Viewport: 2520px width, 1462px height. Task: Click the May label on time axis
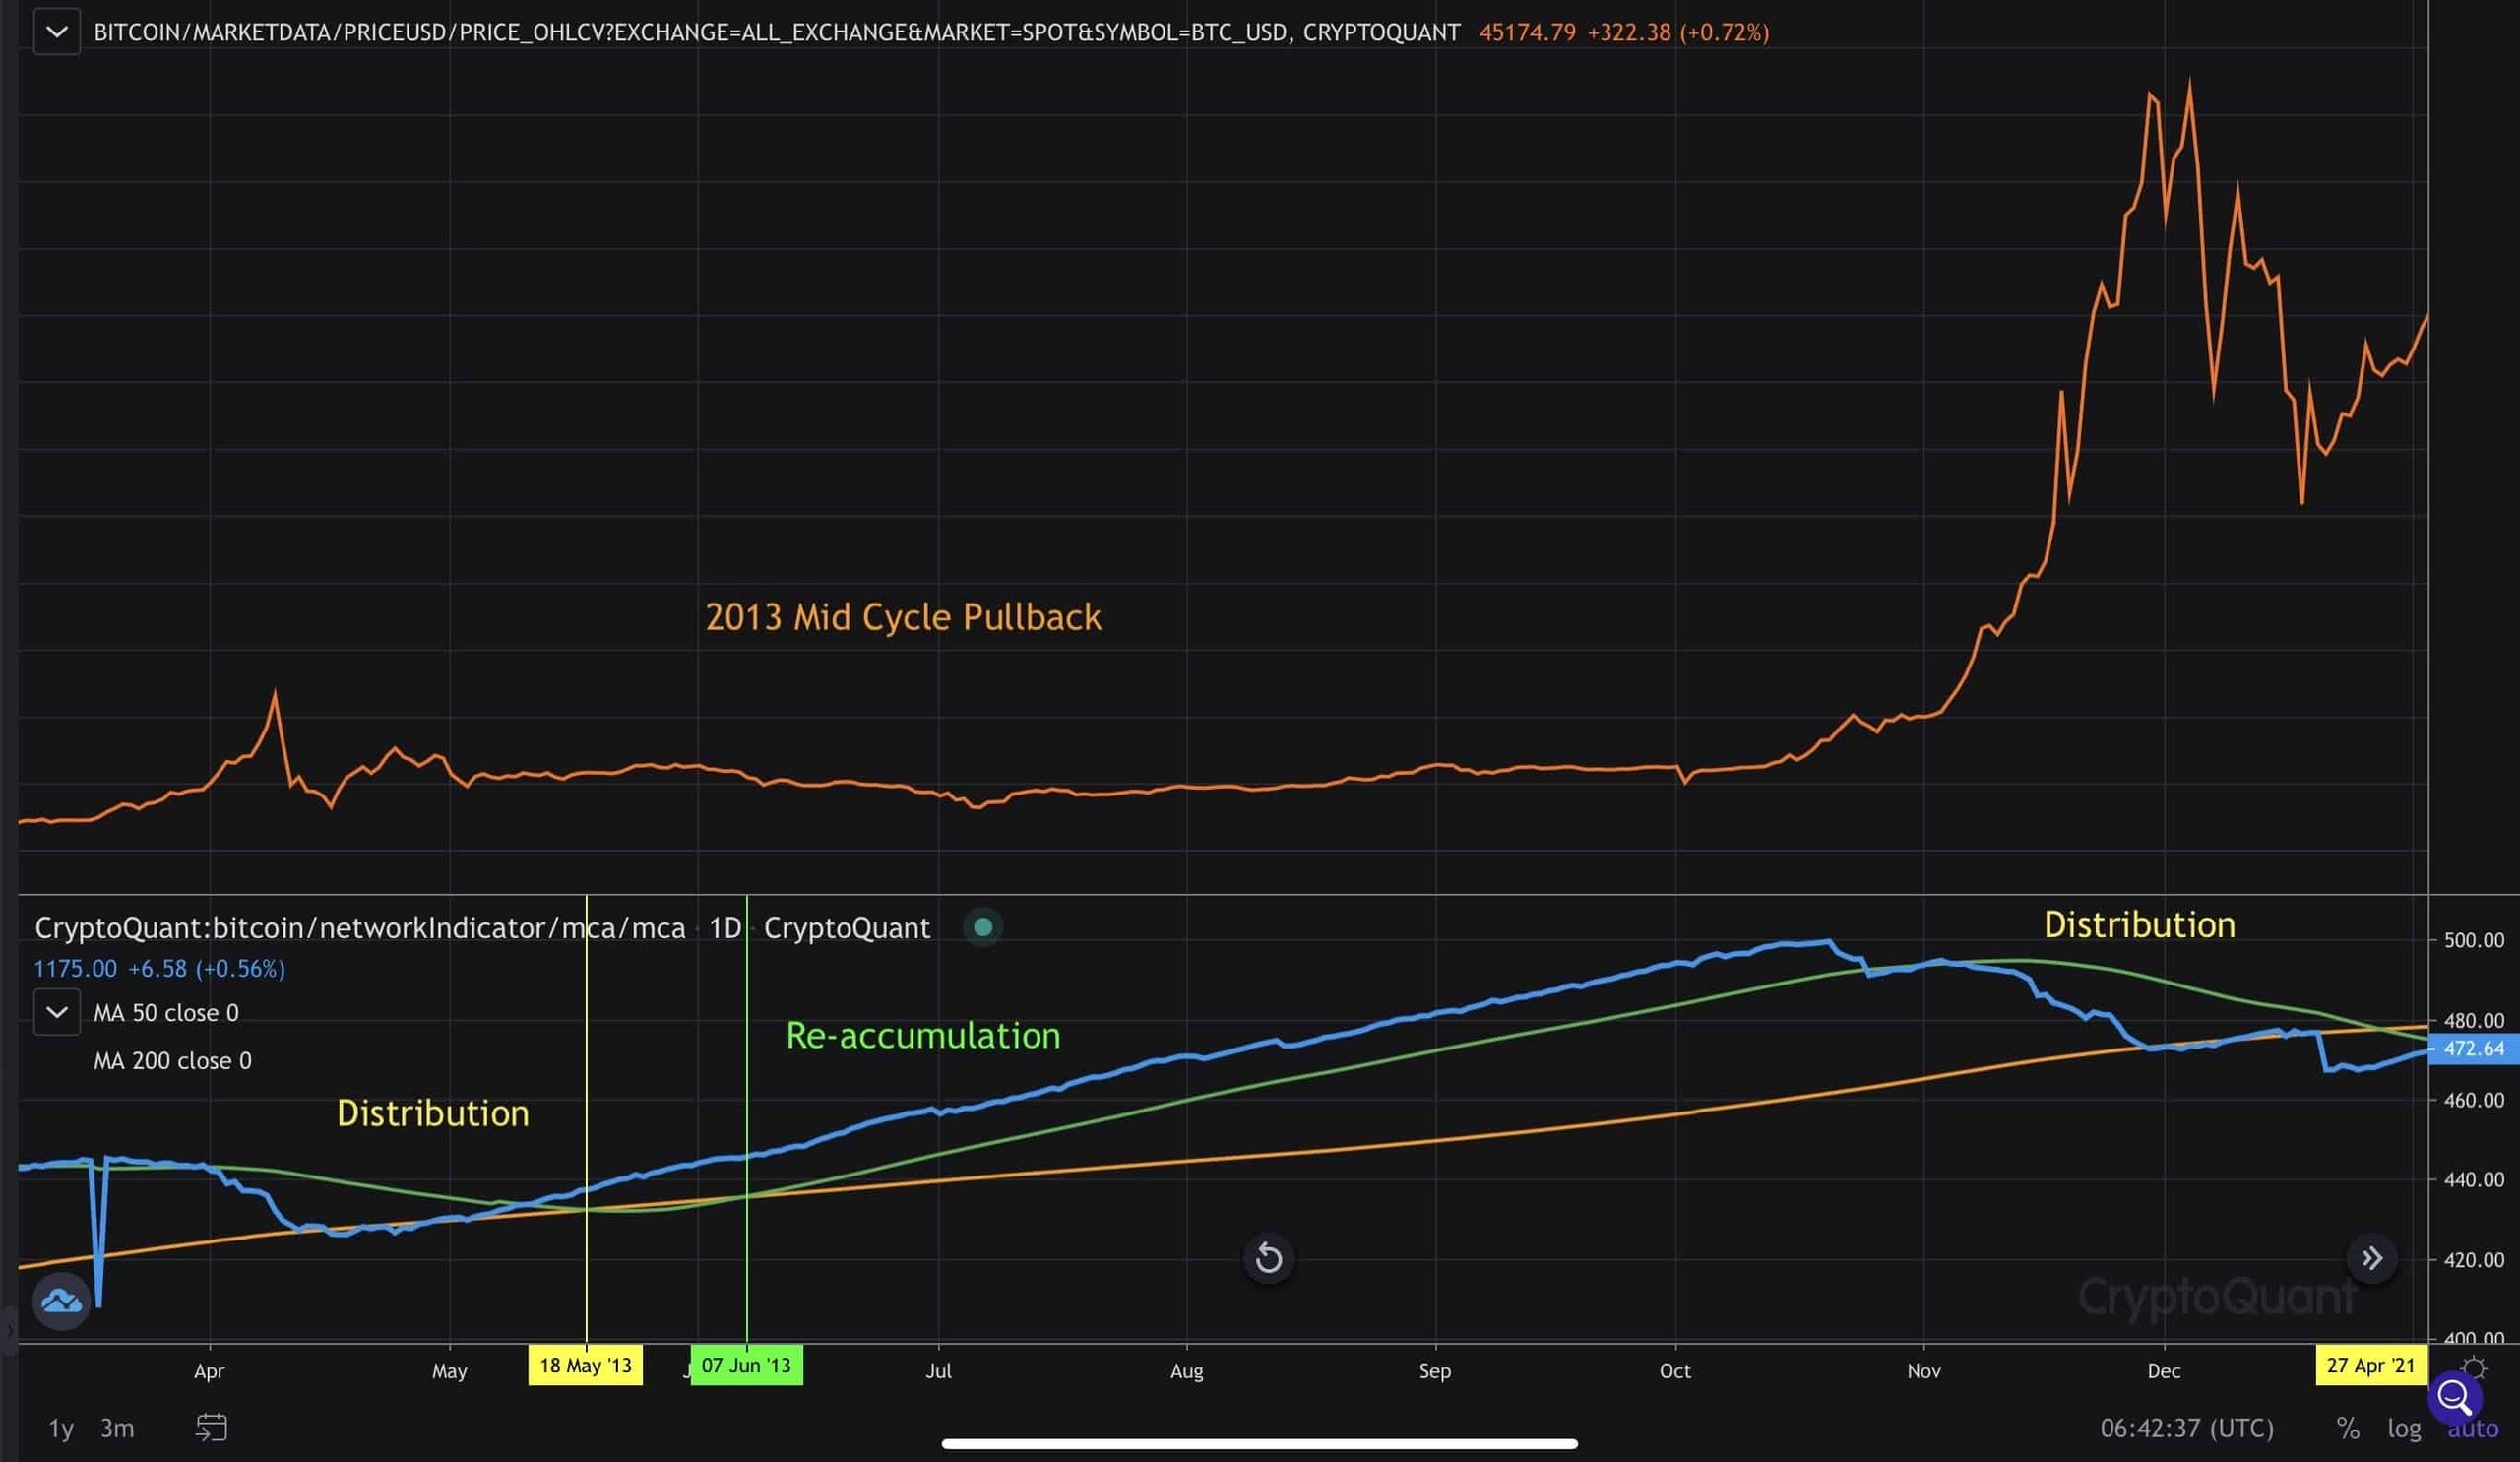[x=450, y=1371]
